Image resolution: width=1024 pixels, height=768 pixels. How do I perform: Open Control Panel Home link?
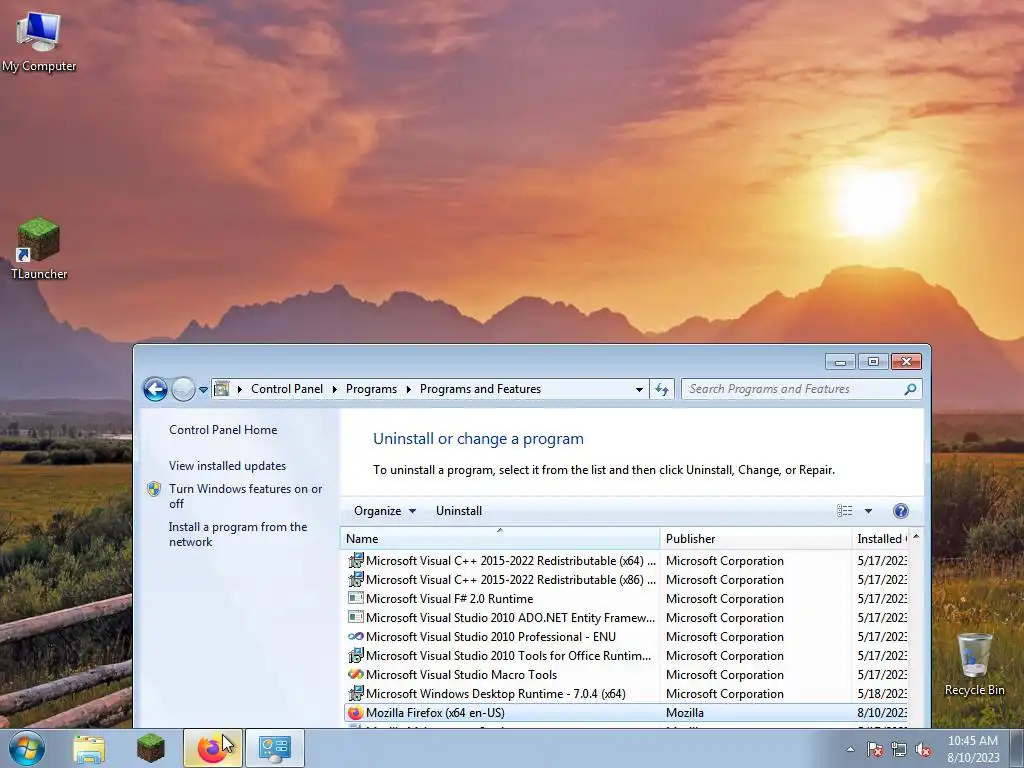coord(223,430)
